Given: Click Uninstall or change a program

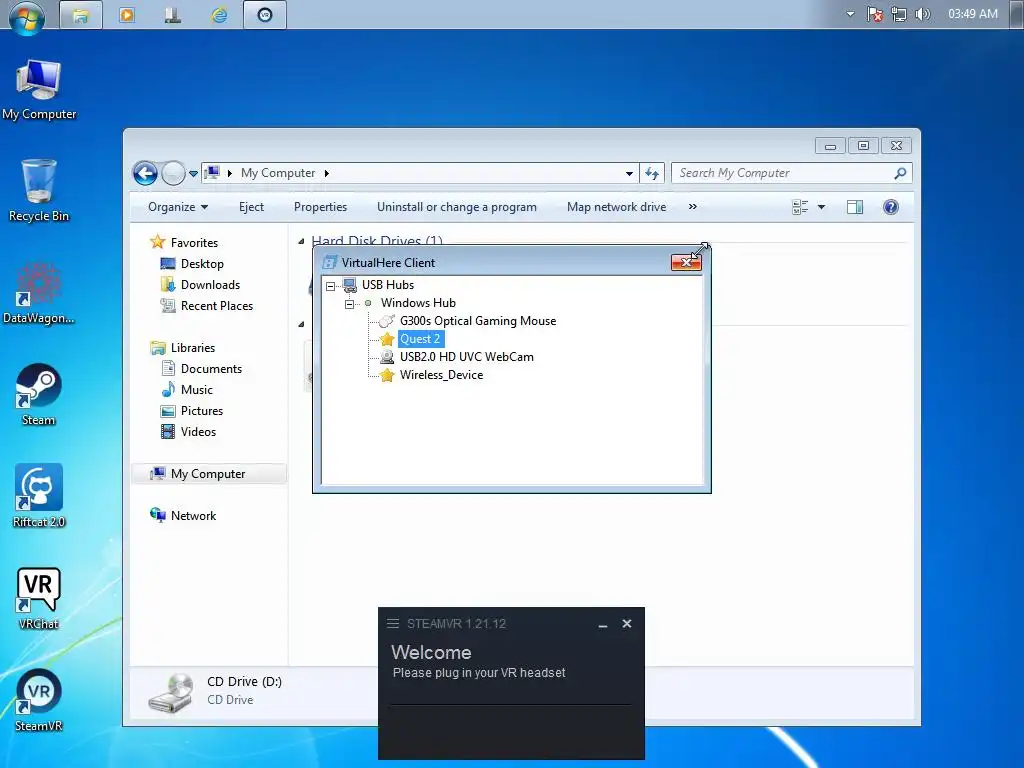Looking at the screenshot, I should coord(456,207).
